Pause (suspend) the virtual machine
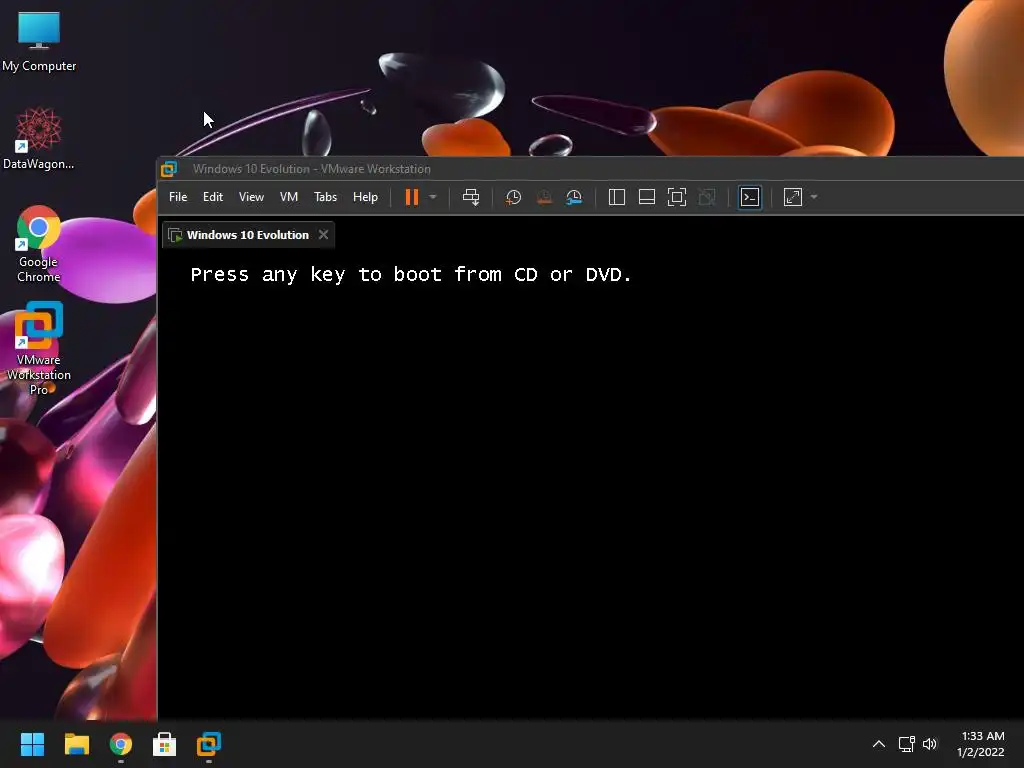1024x768 pixels. [x=411, y=197]
